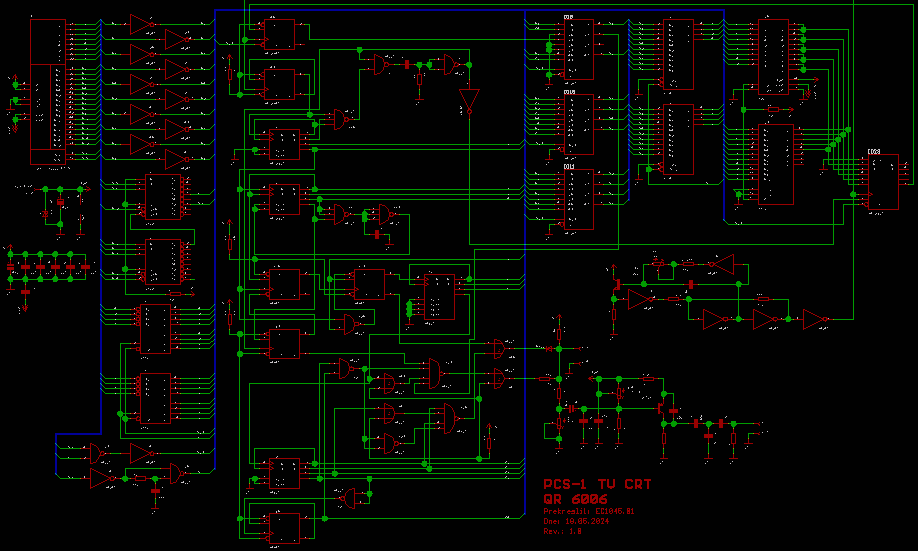This screenshot has height=551, width=918.
Task: Click the uppermost flip-flop in the central block
Action: [281, 34]
